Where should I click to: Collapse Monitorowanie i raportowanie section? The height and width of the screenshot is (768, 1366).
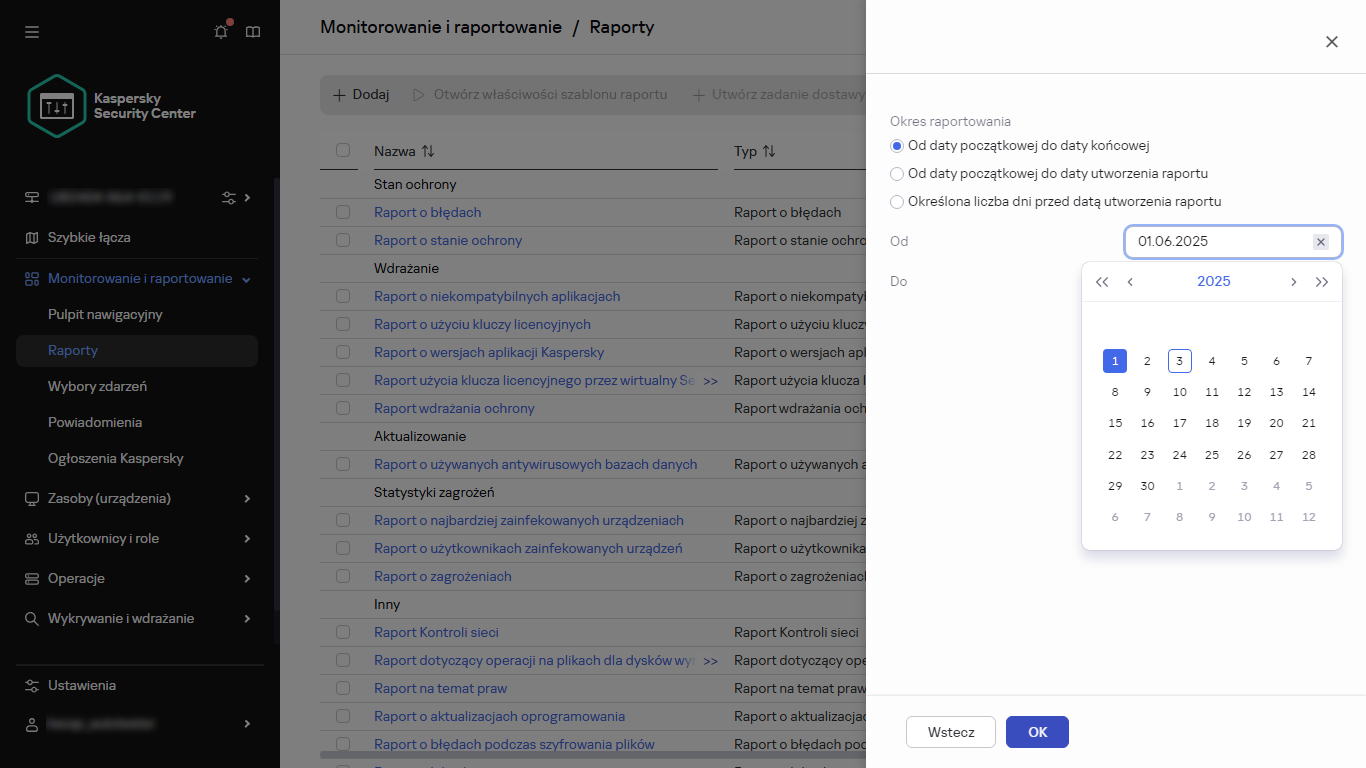246,279
